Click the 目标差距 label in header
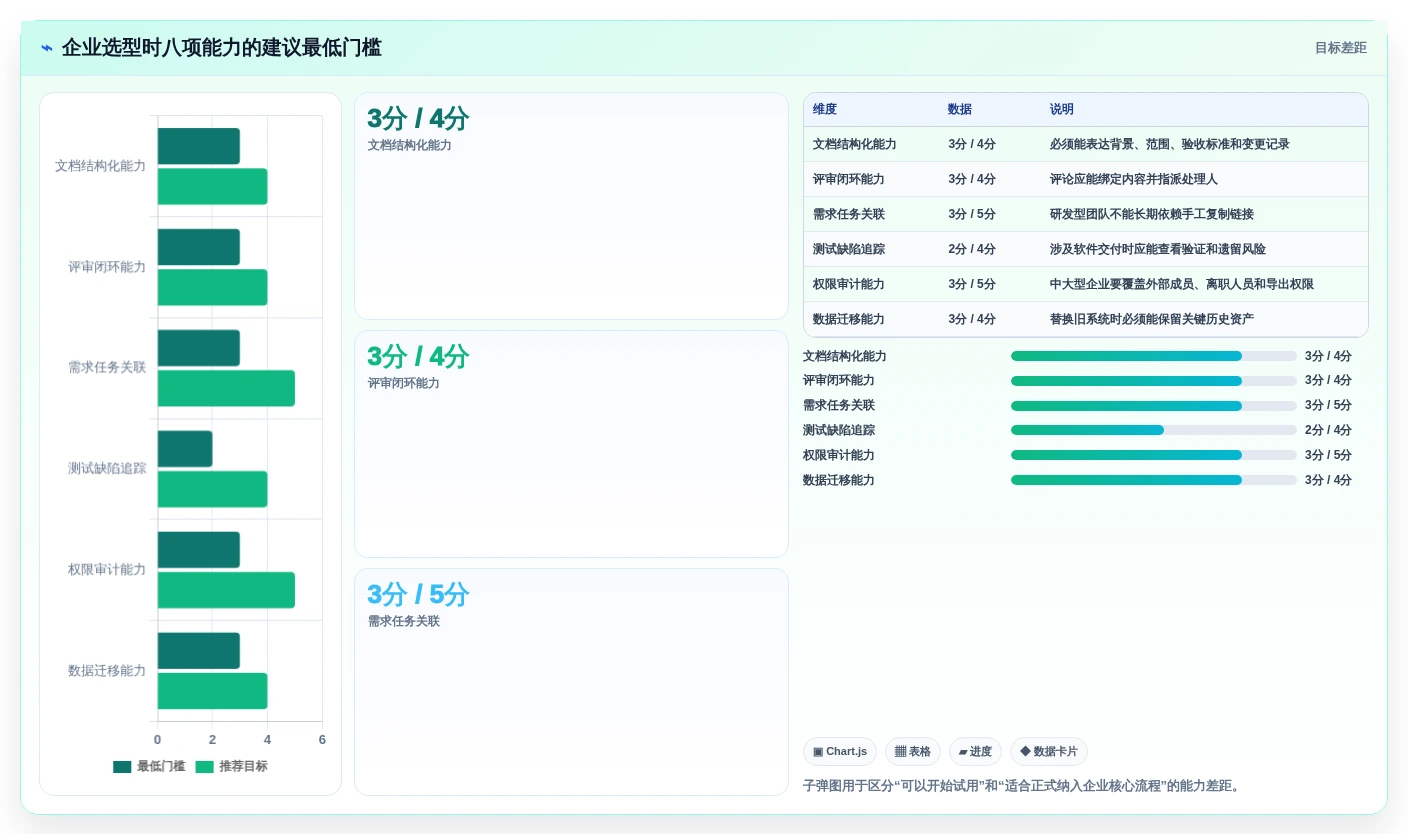 (x=1340, y=48)
